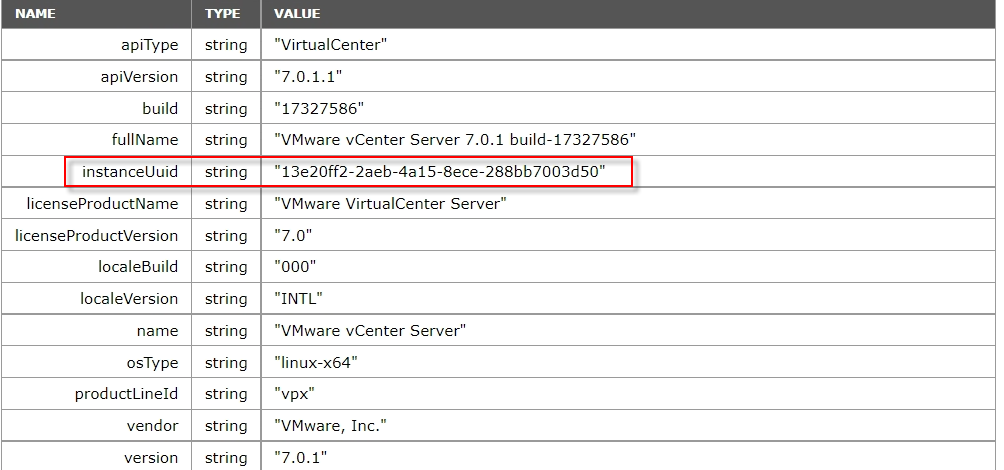This screenshot has height=470, width=1004.
Task: Click the string type cell in vendor row
Action: click(x=226, y=426)
